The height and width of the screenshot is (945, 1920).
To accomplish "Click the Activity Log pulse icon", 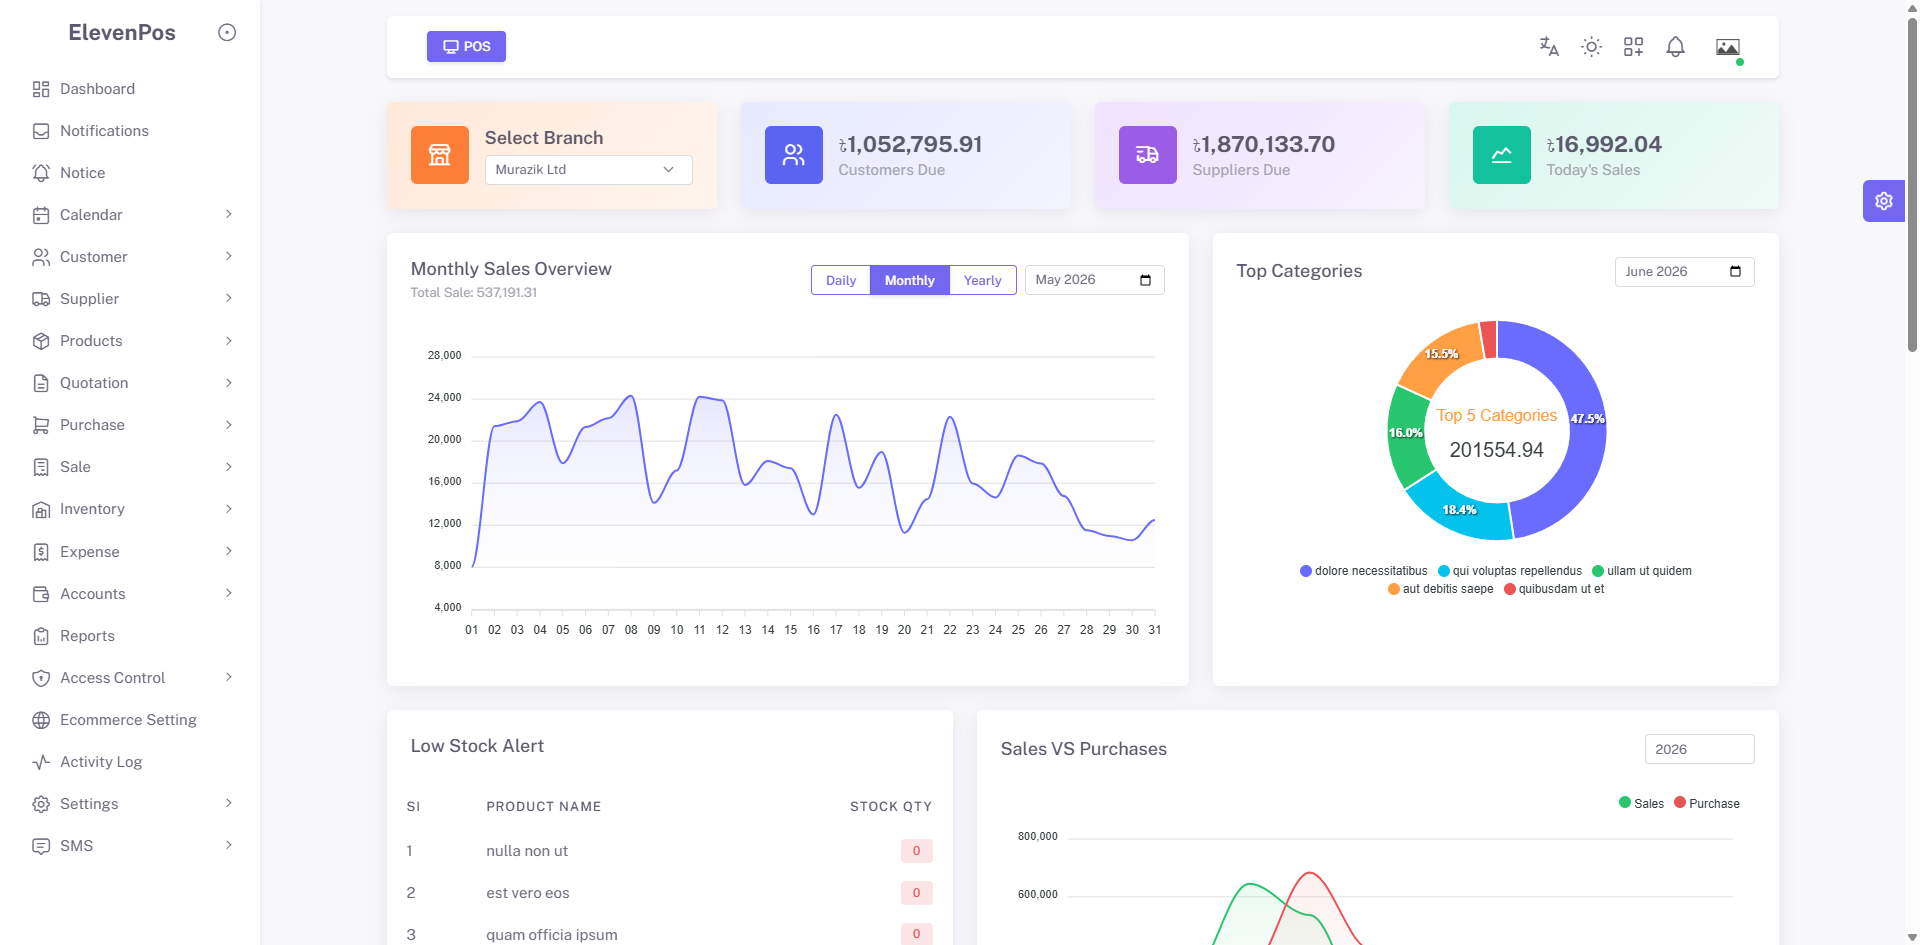I will [x=41, y=762].
